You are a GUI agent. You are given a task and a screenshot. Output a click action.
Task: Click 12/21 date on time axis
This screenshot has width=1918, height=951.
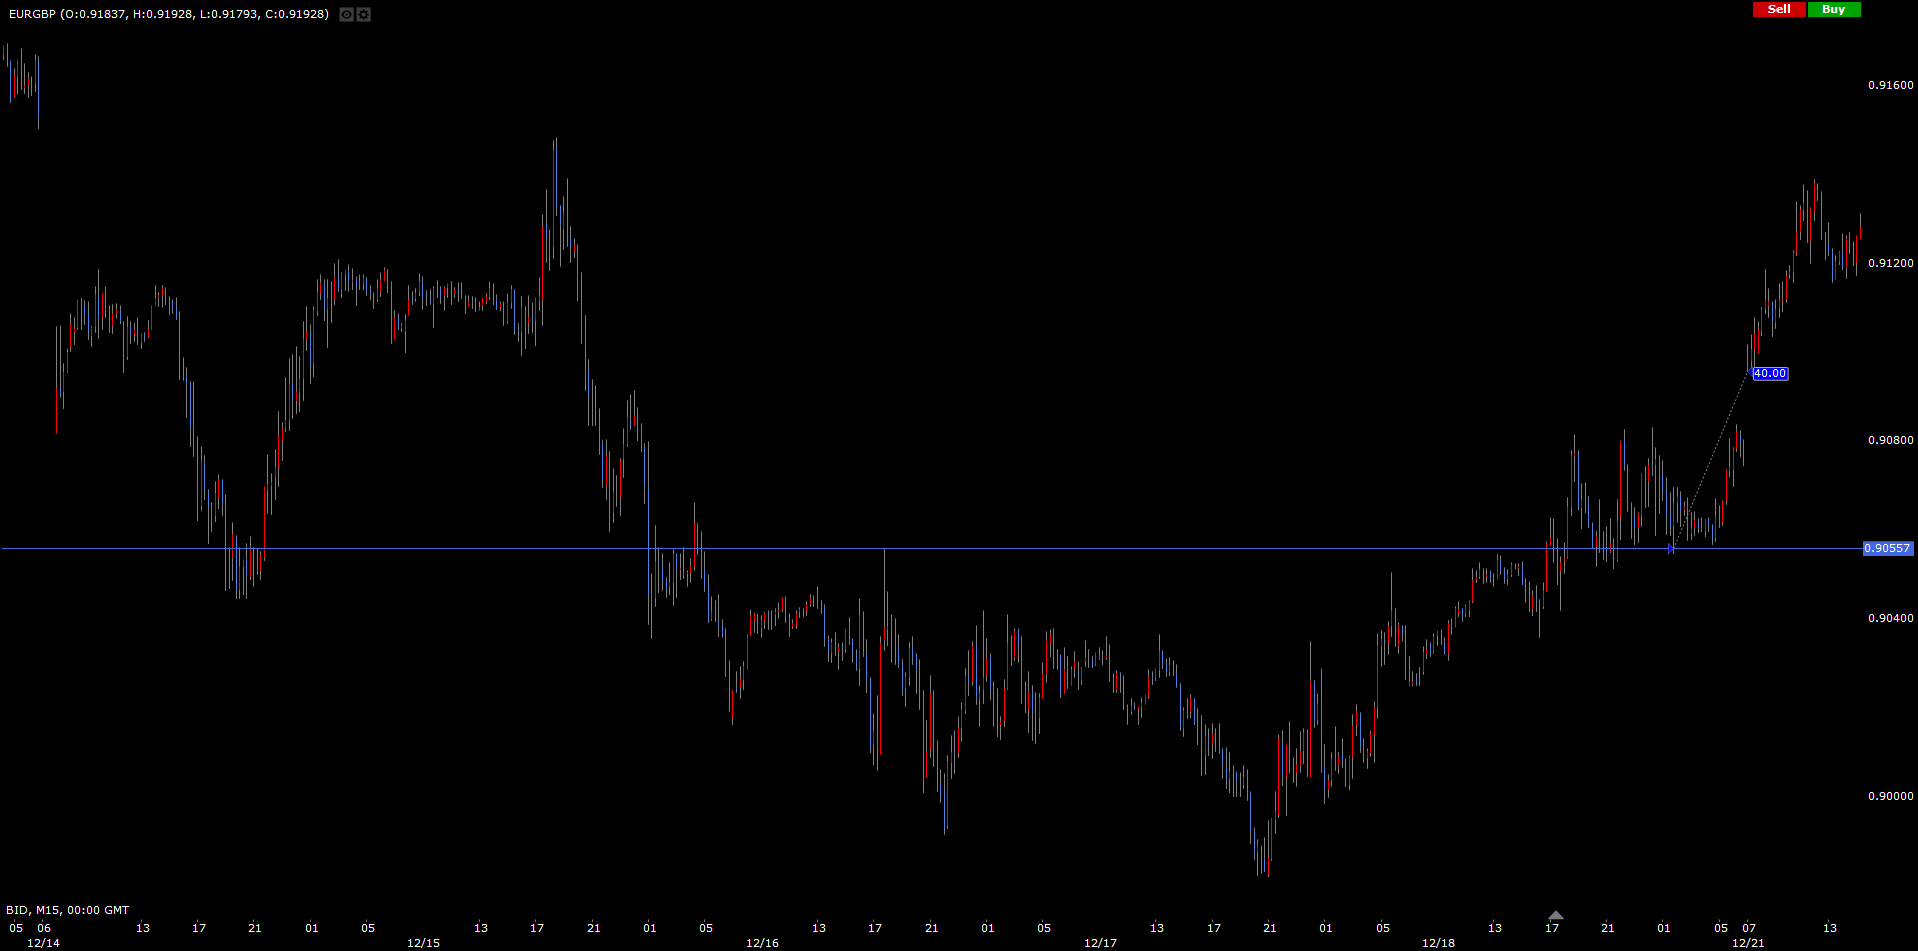point(1748,943)
